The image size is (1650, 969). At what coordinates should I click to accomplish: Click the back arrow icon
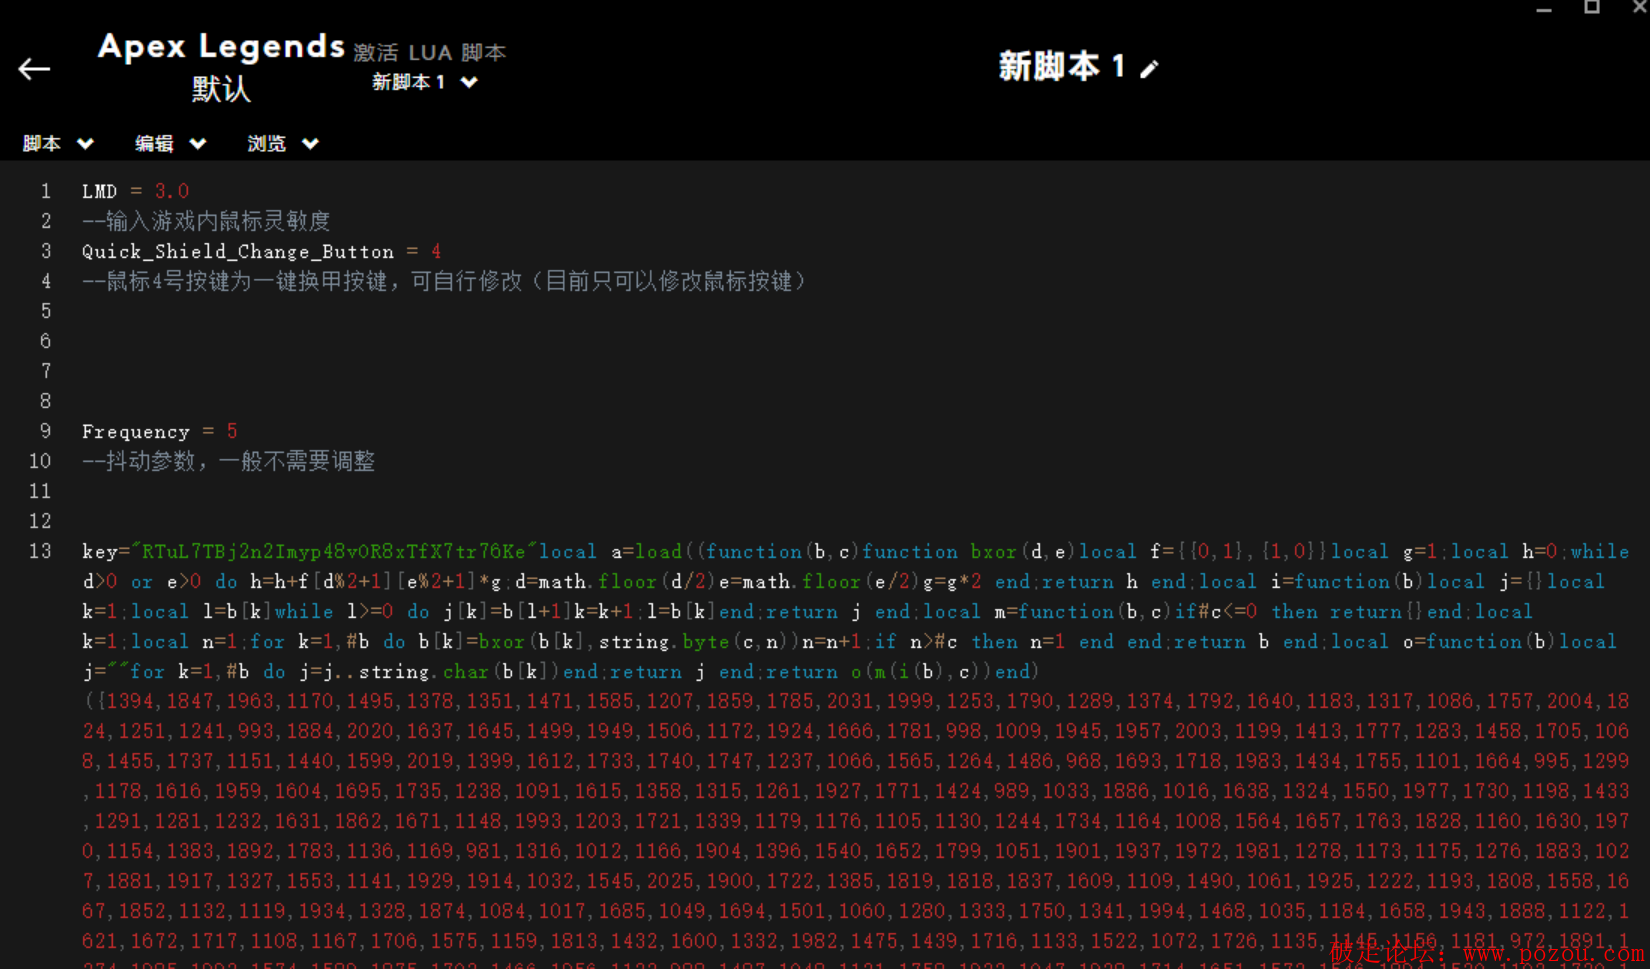point(34,69)
